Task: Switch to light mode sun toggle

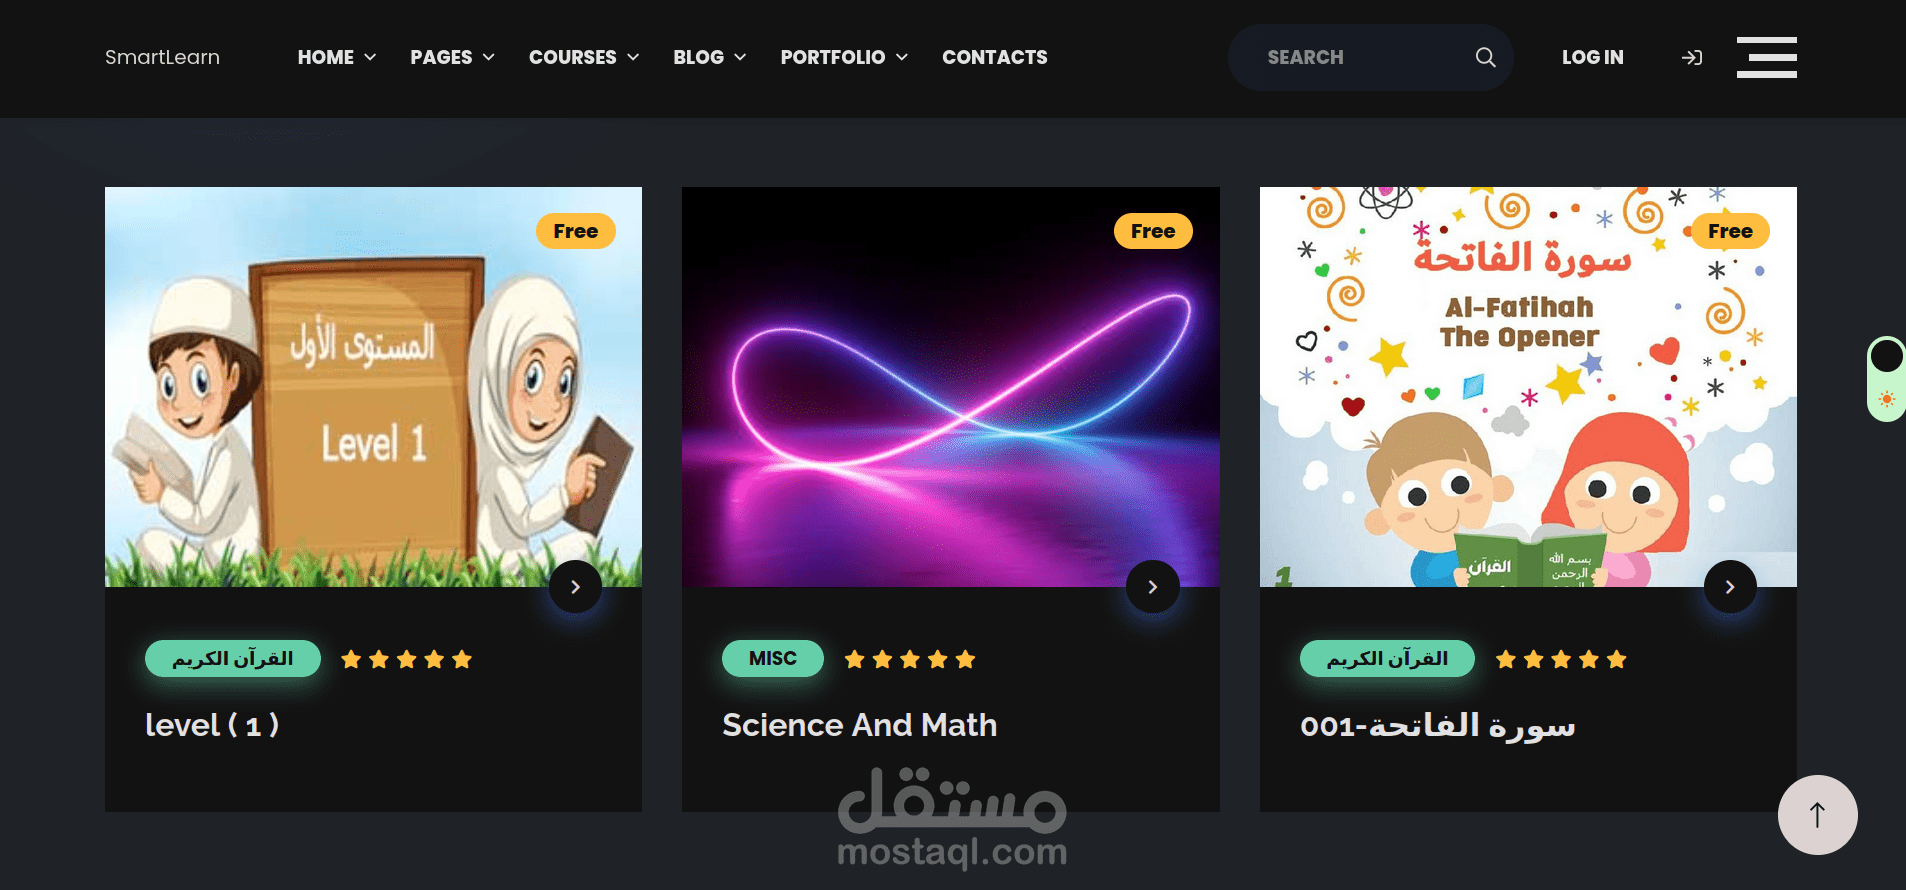Action: pos(1887,399)
